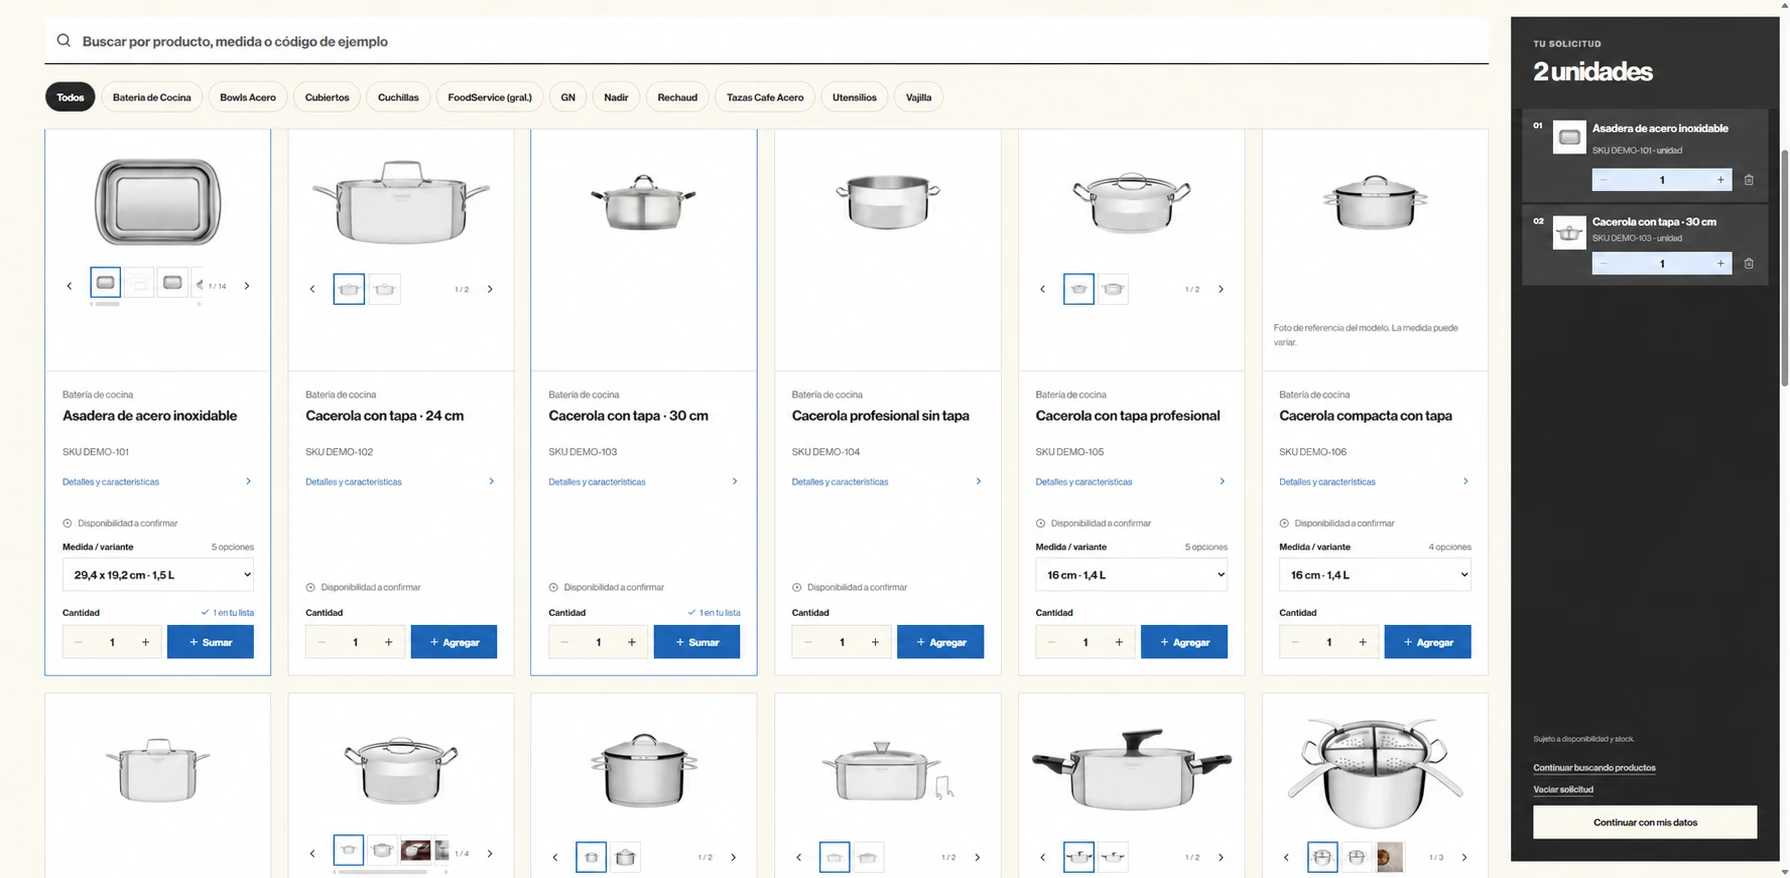1790x878 pixels.
Task: Show previous image of Asadera de acero inoxidable
Action: 69,286
